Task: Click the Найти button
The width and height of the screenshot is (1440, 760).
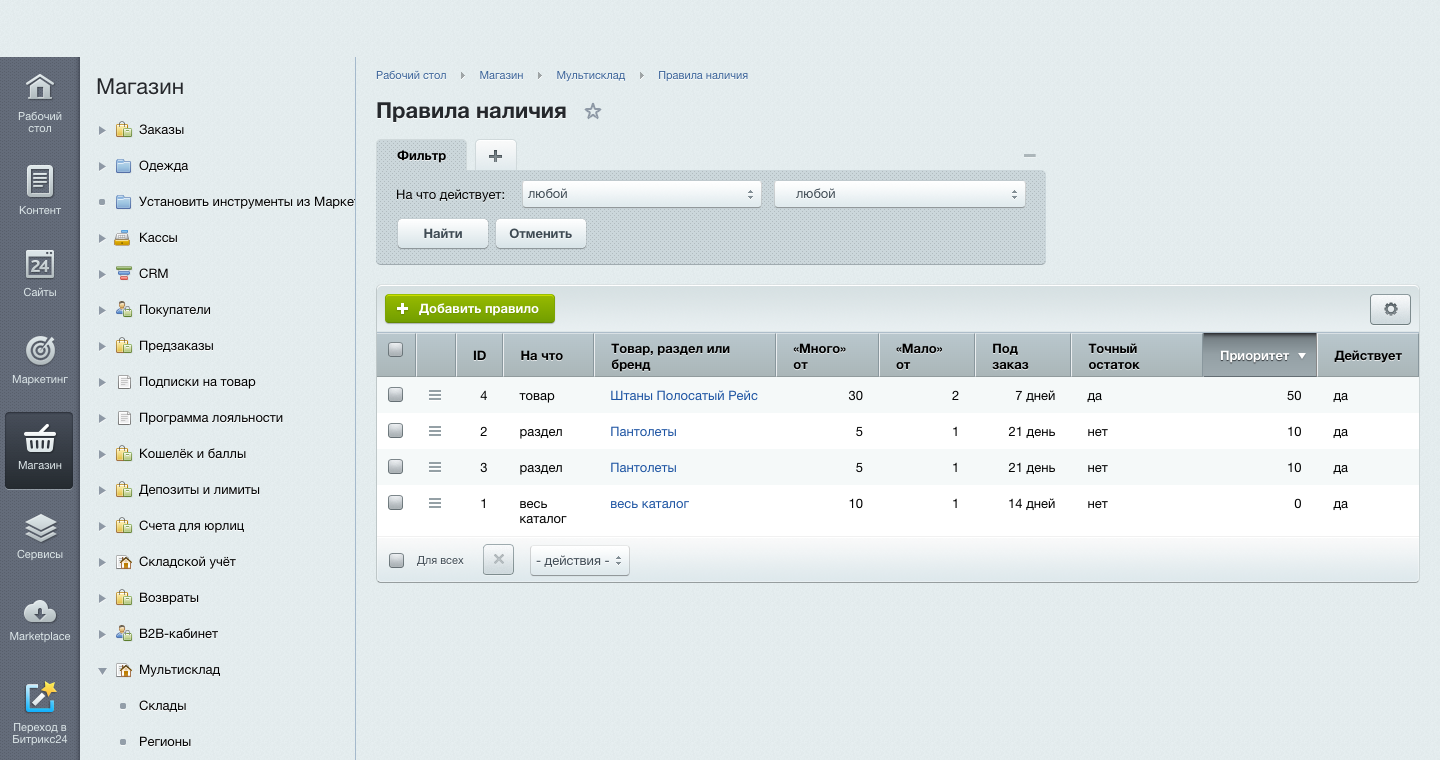Action: click(442, 233)
